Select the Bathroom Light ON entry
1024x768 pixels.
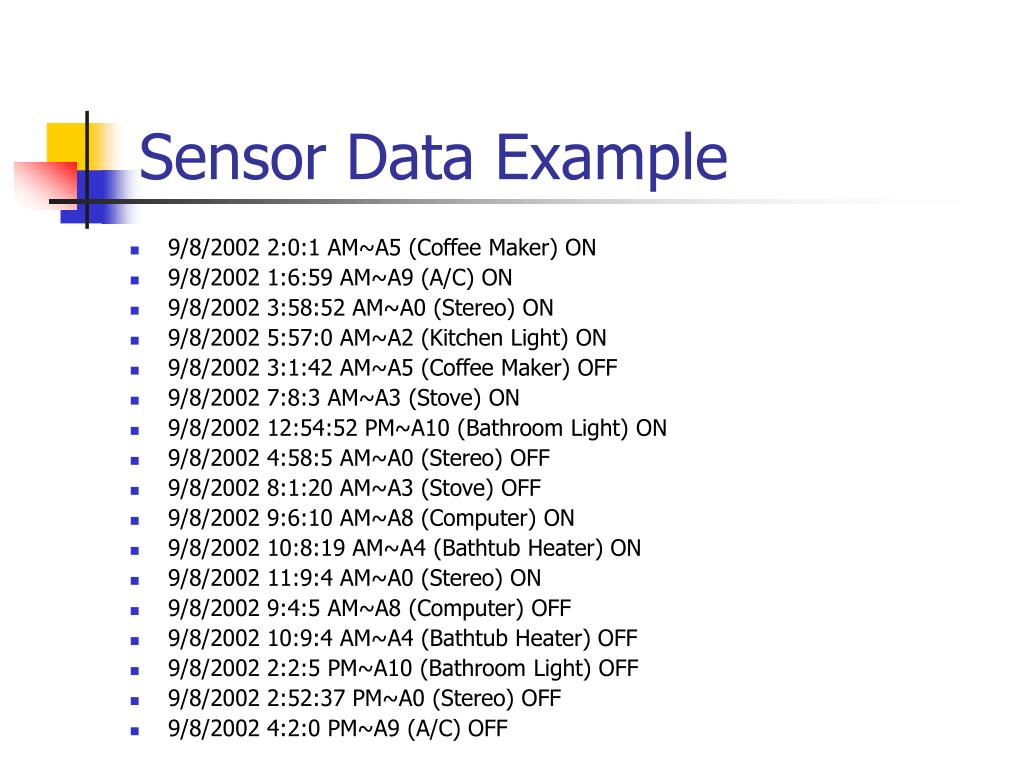(417, 428)
